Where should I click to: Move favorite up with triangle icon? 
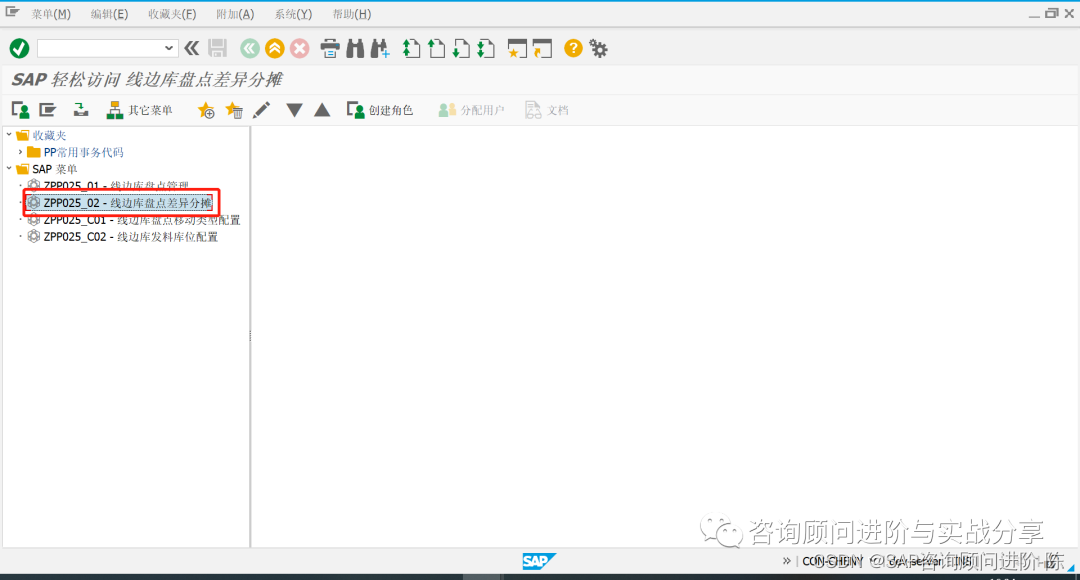tap(322, 110)
